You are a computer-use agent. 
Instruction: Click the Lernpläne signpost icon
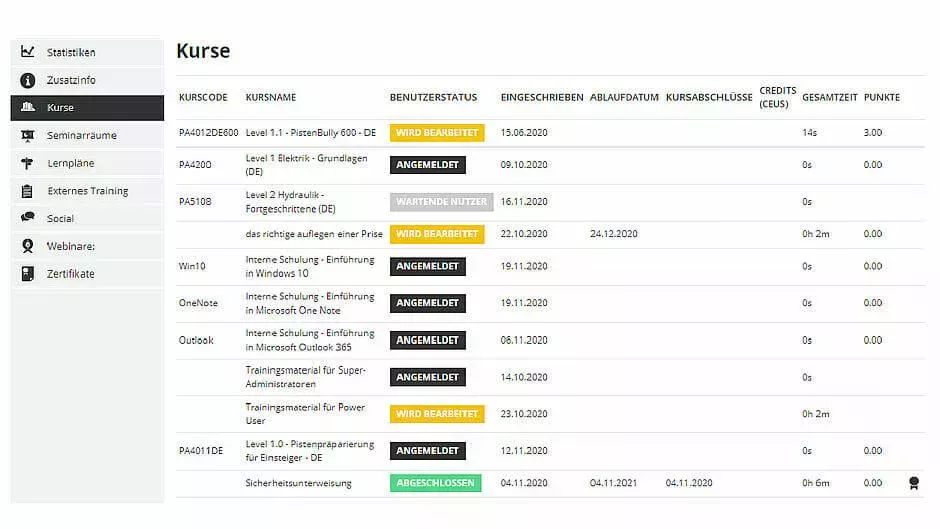(x=28, y=163)
